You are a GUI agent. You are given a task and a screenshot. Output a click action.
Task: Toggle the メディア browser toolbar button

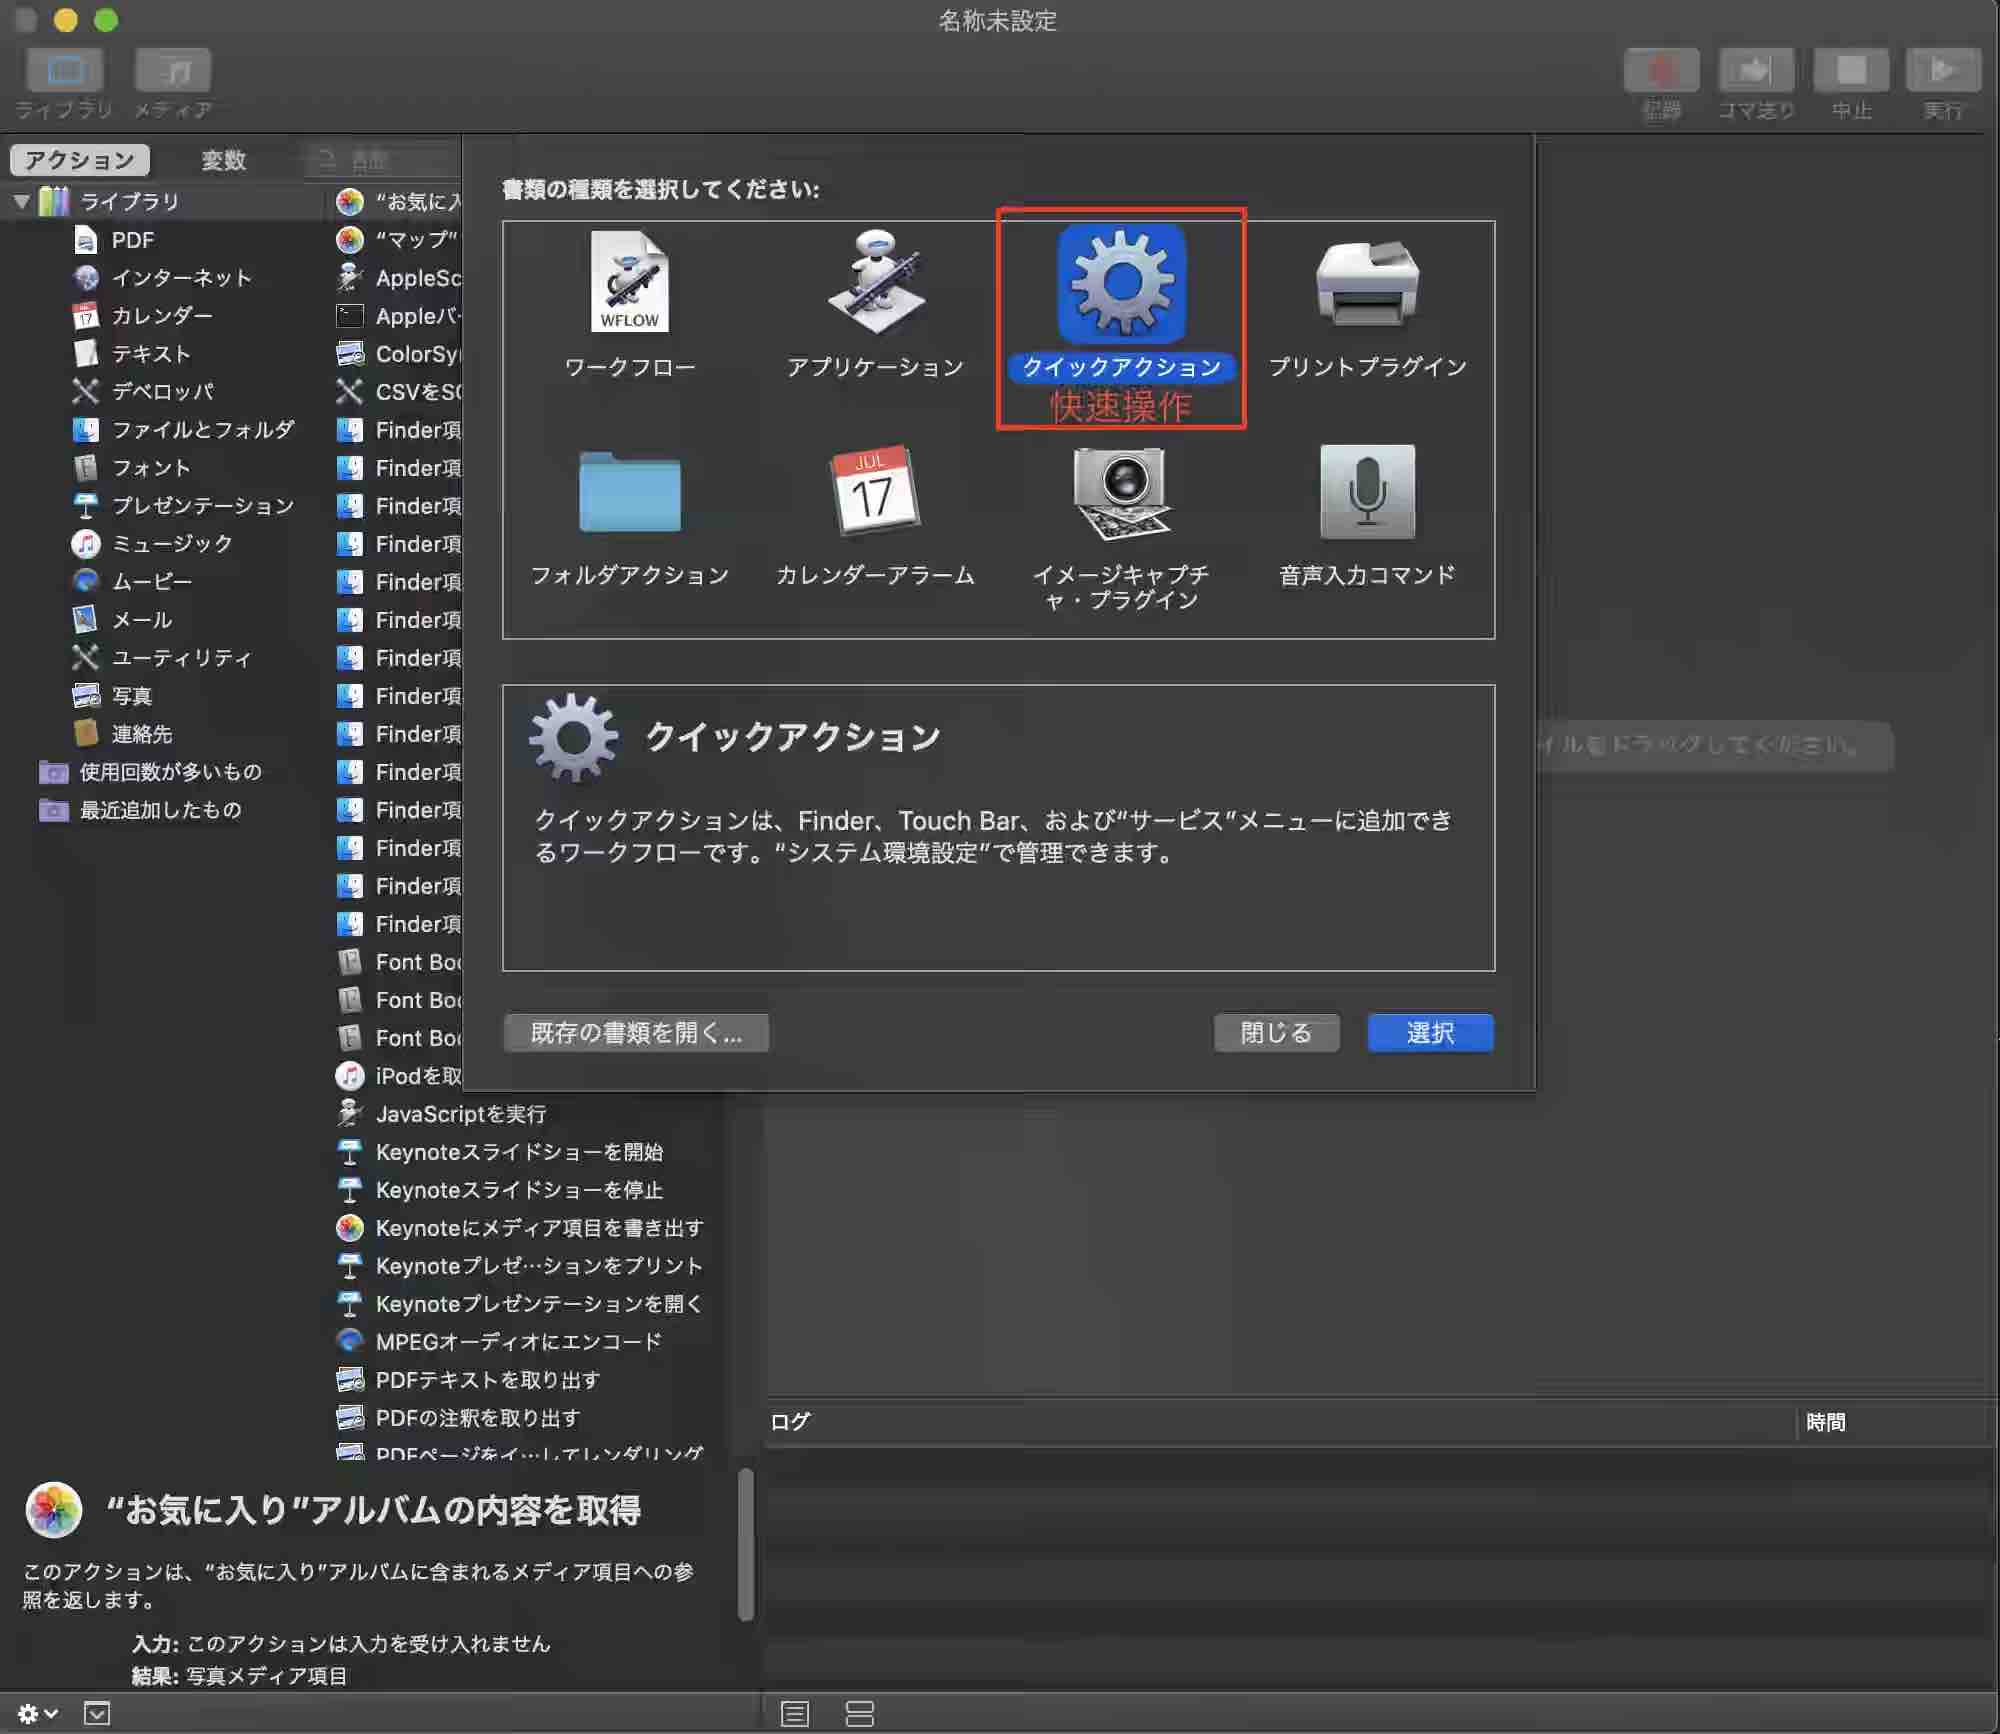click(173, 72)
